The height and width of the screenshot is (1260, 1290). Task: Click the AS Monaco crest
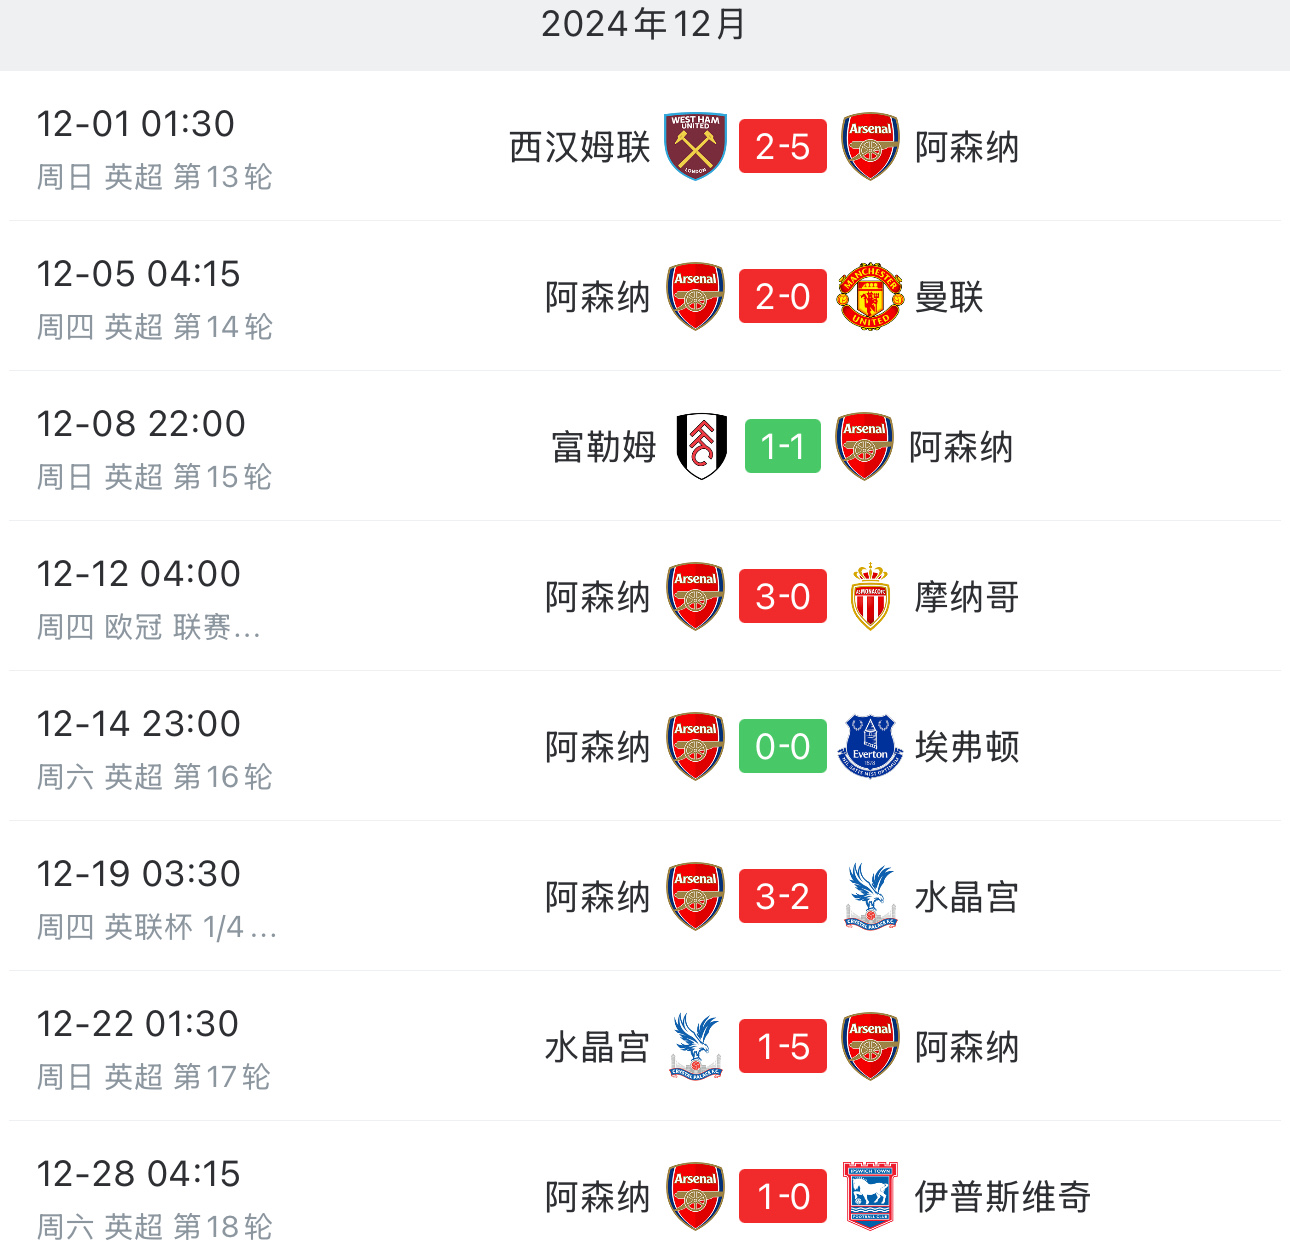pos(870,596)
